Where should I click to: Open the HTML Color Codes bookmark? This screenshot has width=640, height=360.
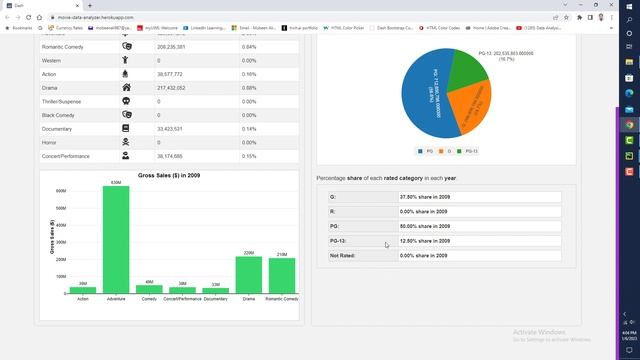click(x=440, y=28)
